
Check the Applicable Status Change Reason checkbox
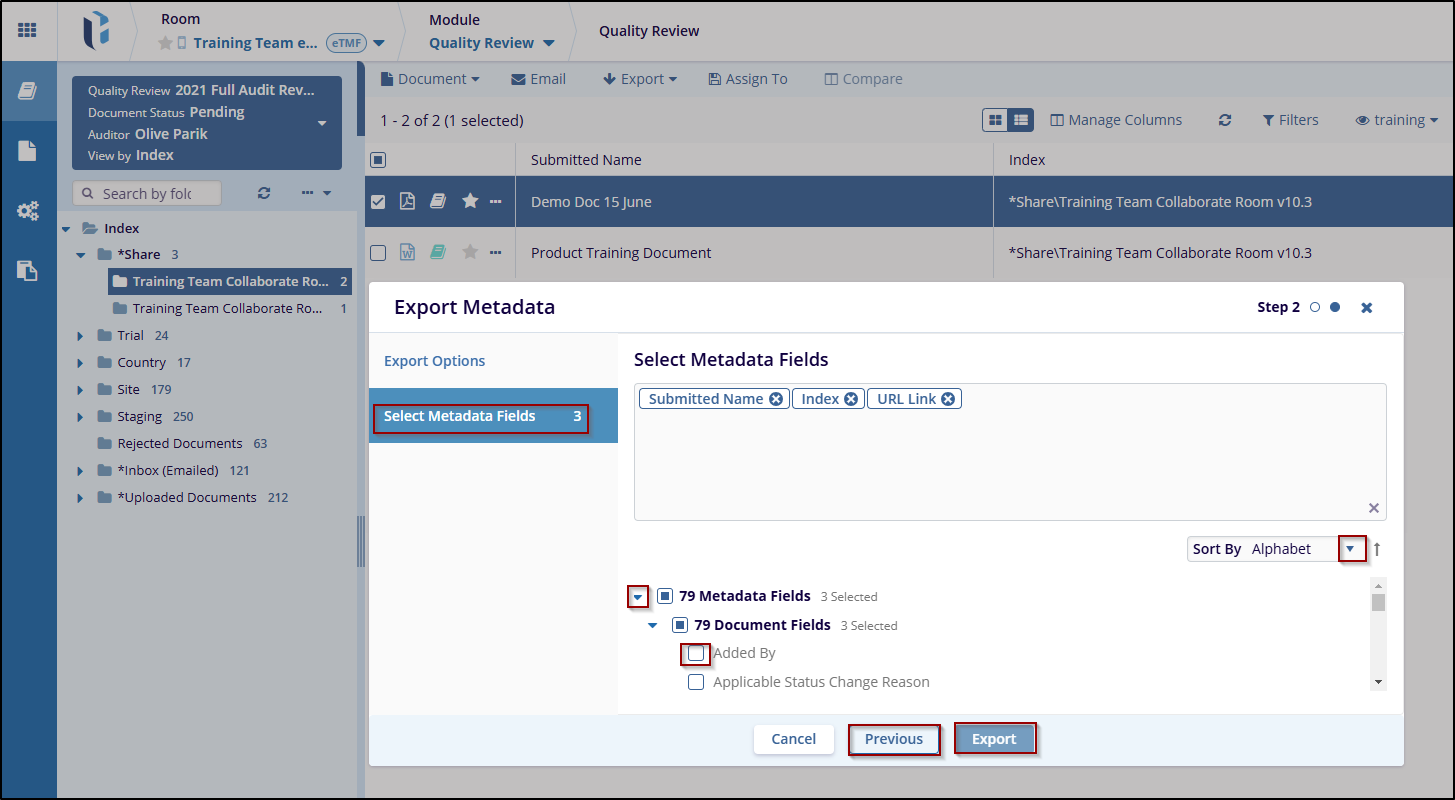[x=696, y=683]
